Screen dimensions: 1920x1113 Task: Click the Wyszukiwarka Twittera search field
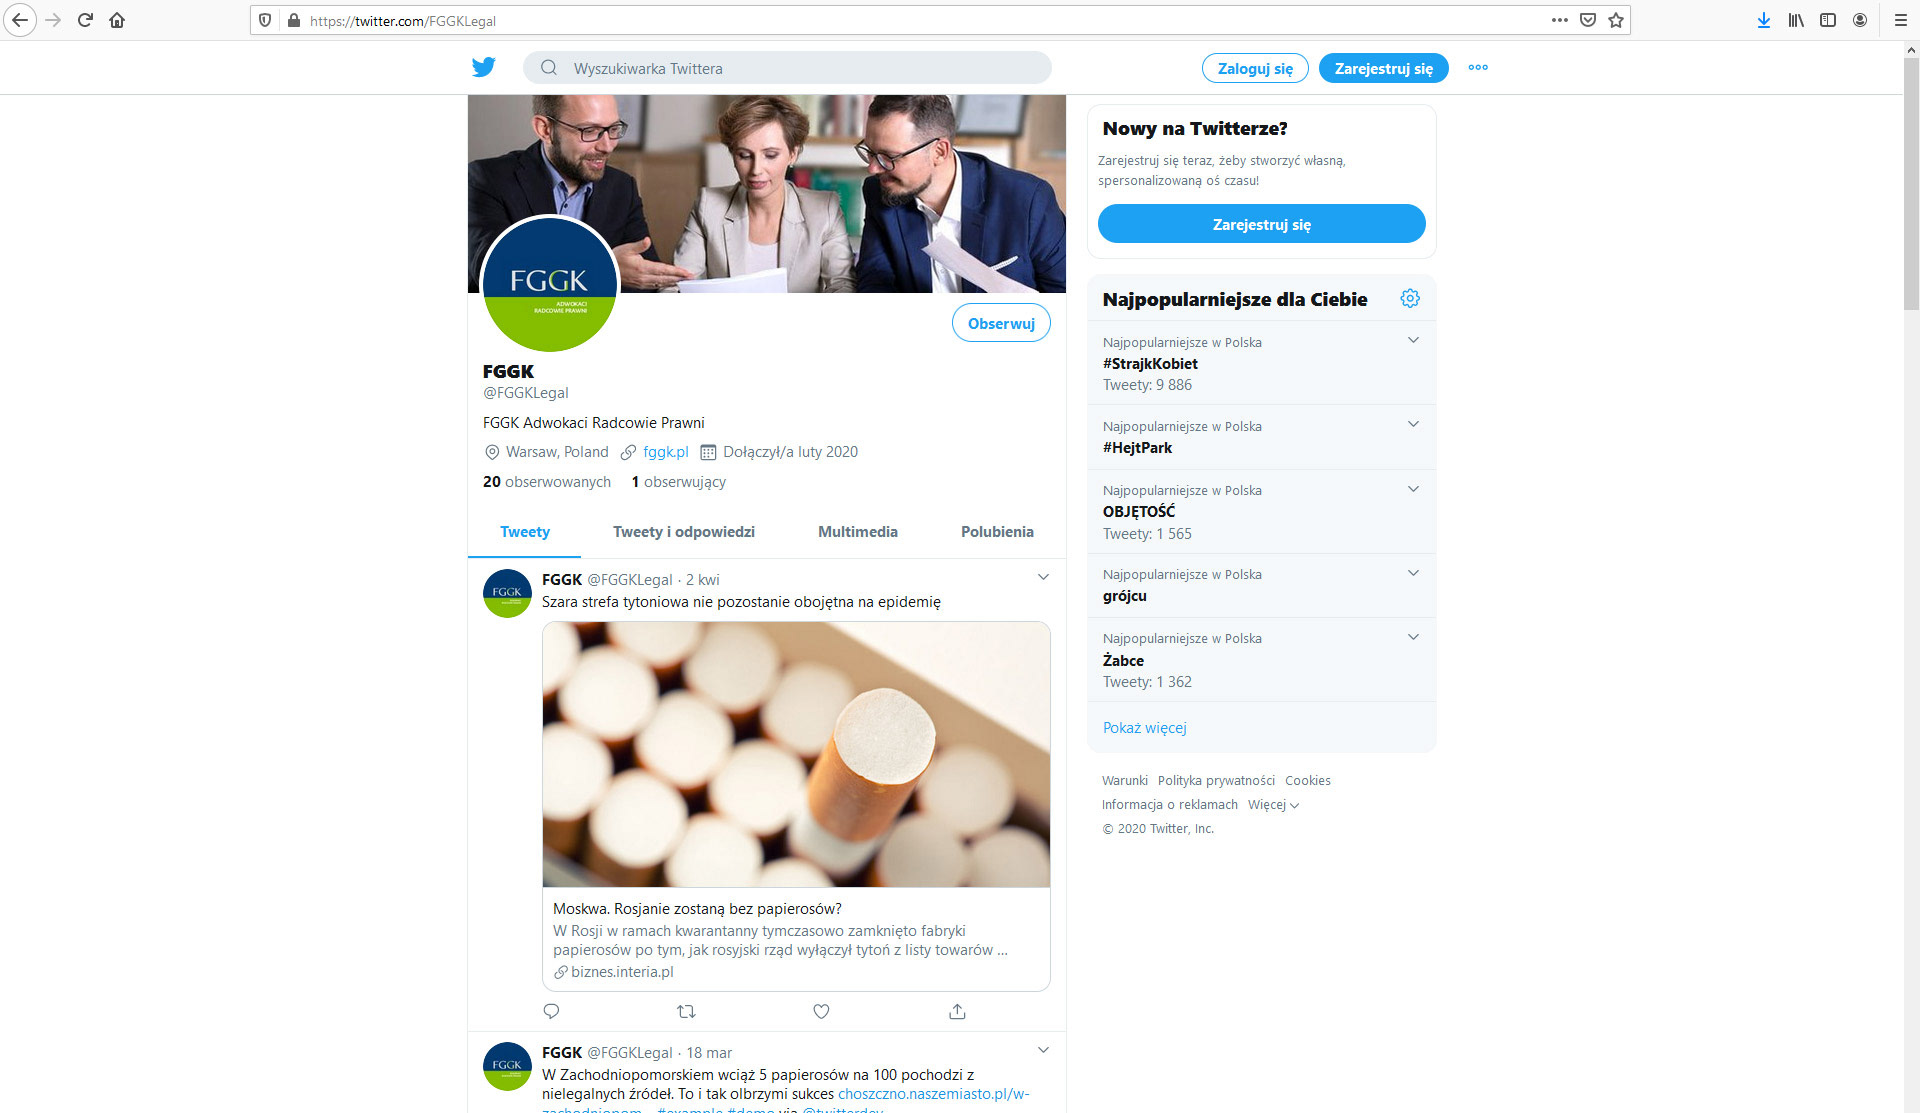(787, 68)
